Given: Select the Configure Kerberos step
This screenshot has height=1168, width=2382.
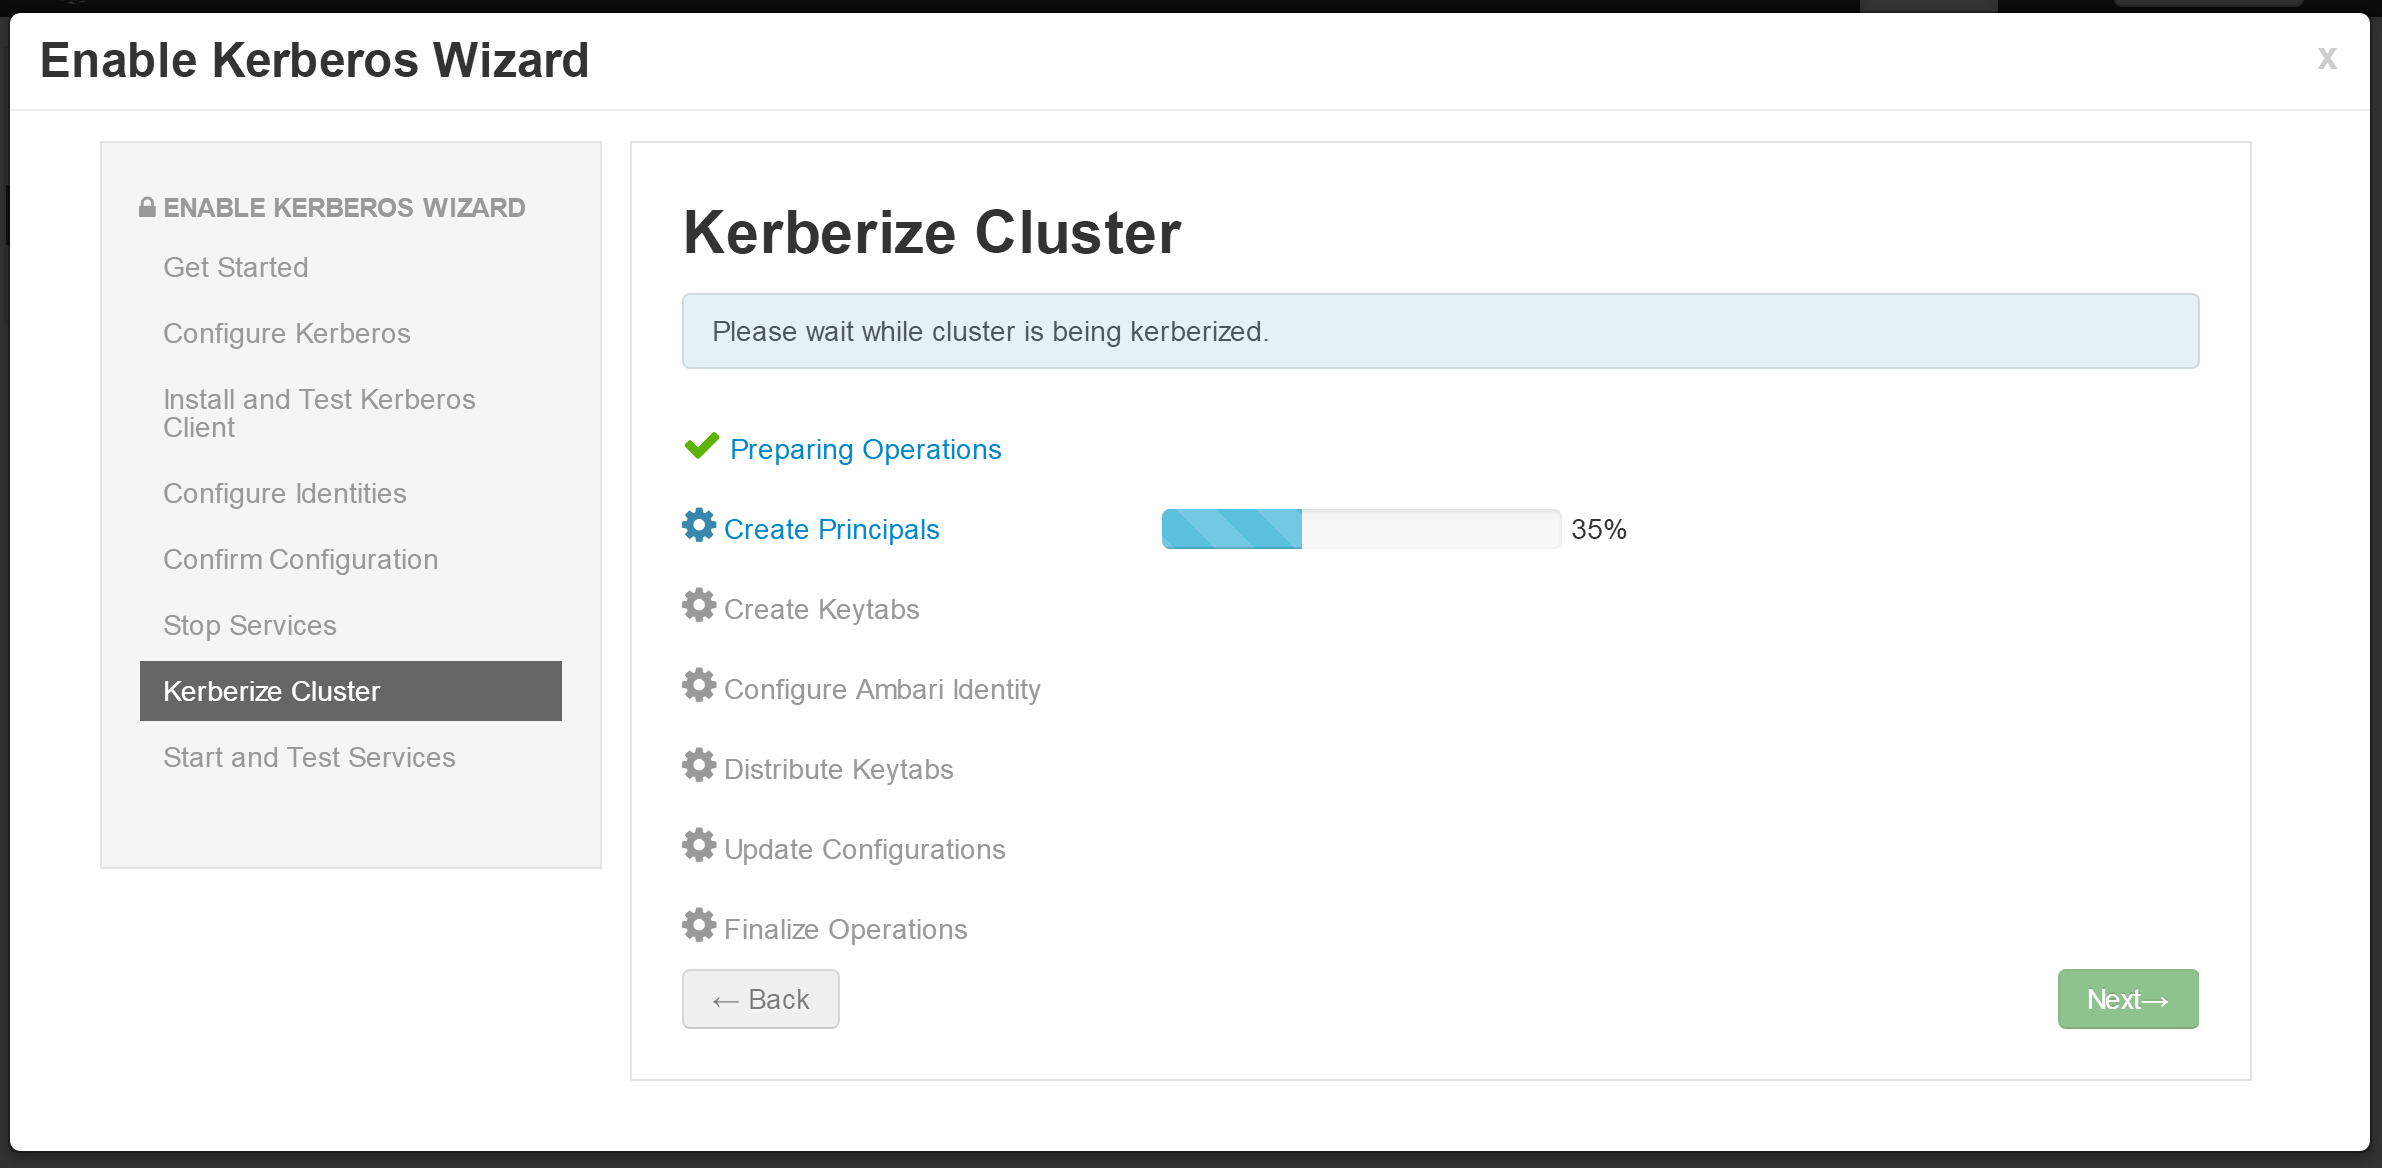Looking at the screenshot, I should 287,334.
